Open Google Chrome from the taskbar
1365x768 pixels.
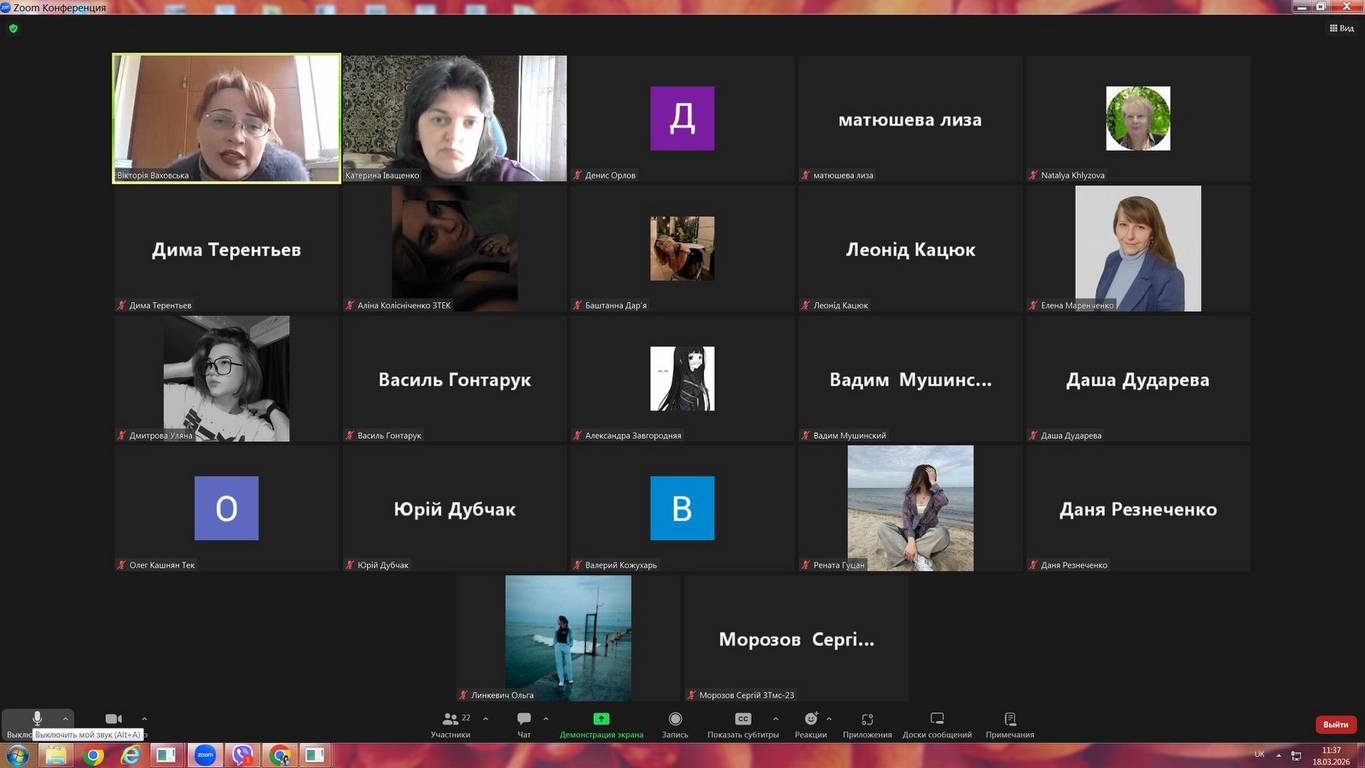(x=94, y=756)
